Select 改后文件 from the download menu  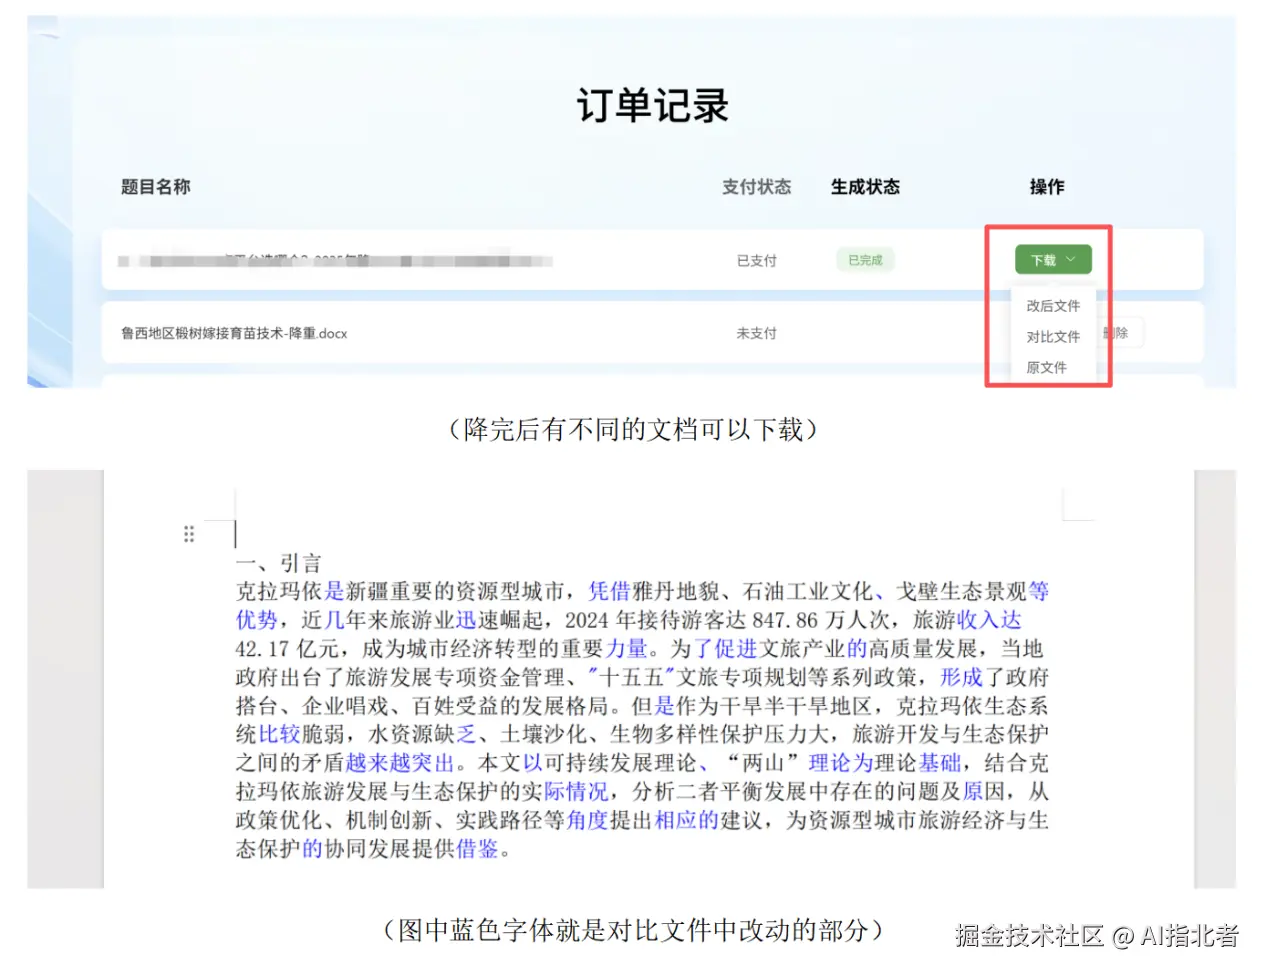coord(1052,305)
